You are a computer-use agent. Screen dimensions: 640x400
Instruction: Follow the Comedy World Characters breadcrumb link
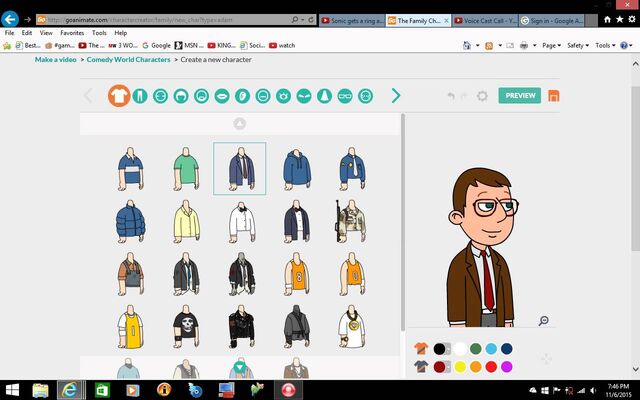pos(129,60)
